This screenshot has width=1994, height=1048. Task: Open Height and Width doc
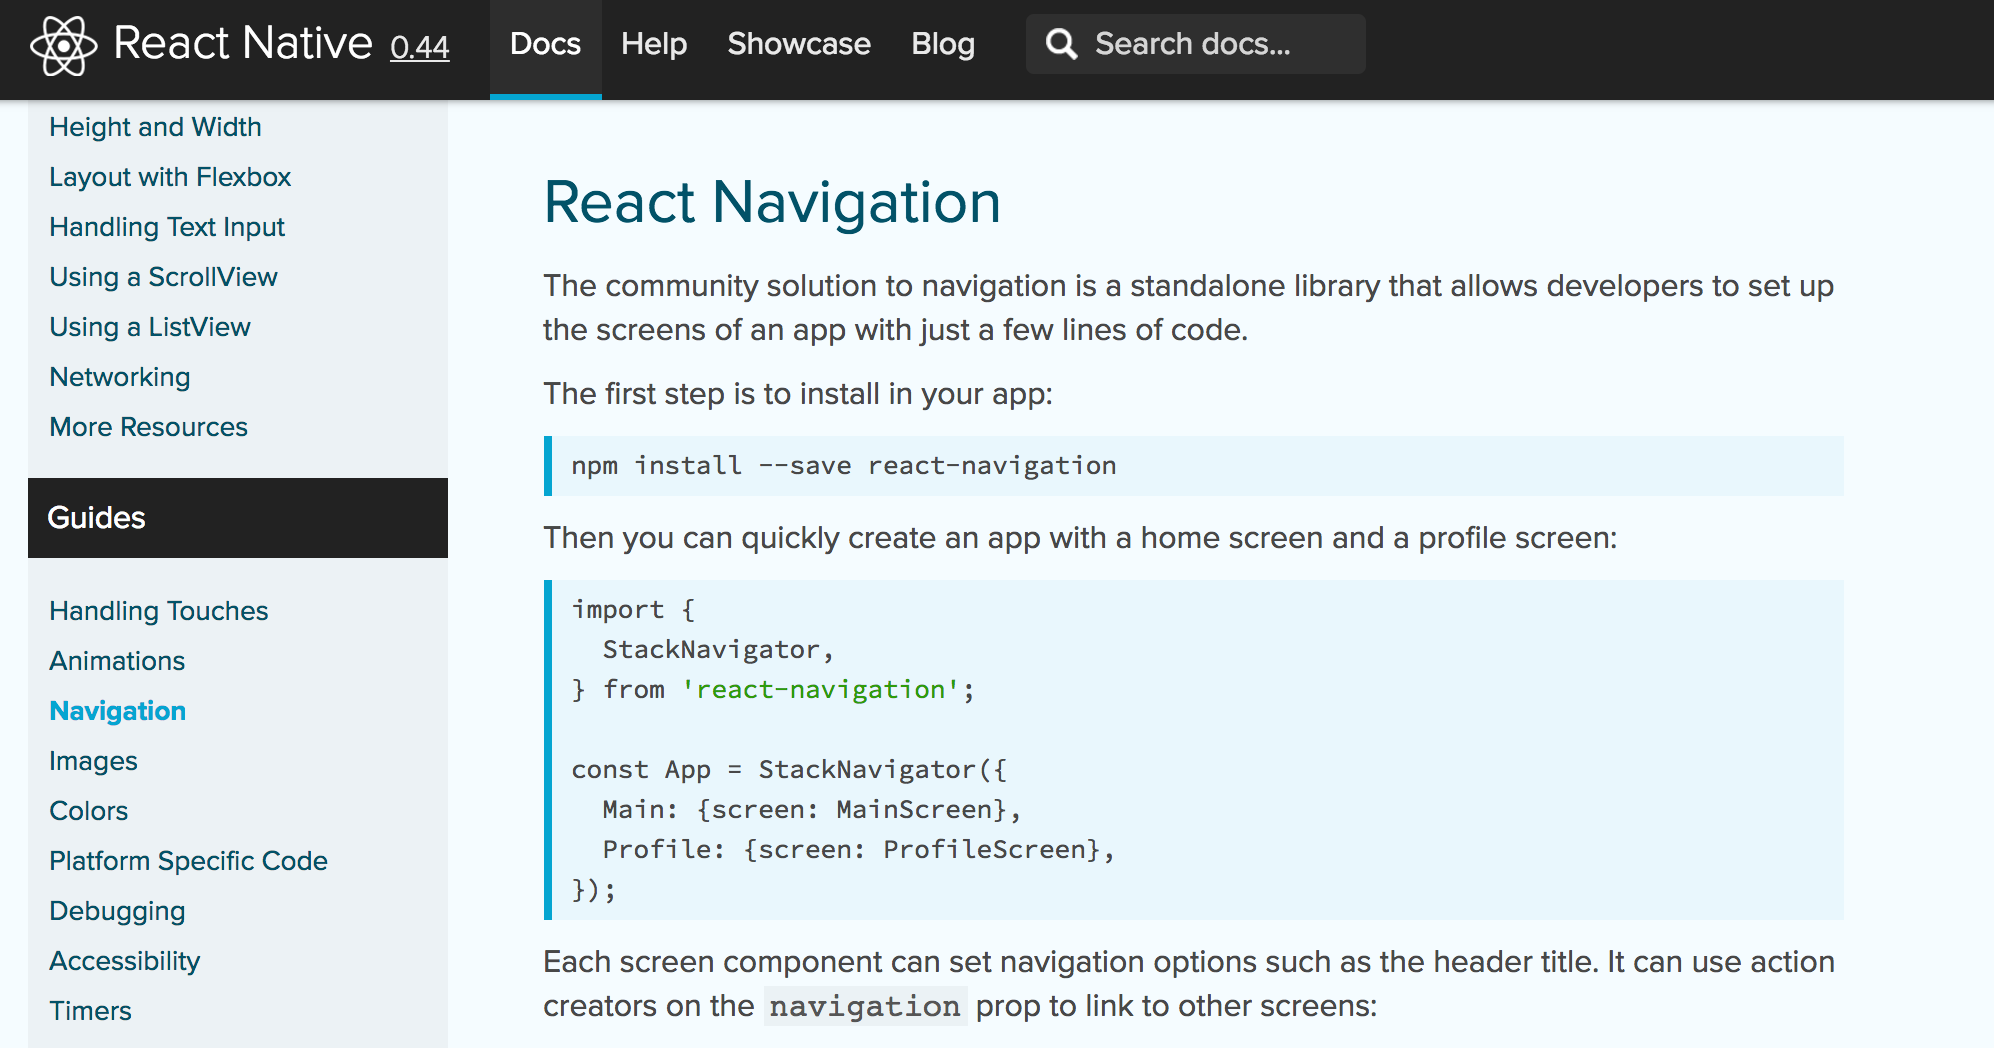tap(155, 127)
